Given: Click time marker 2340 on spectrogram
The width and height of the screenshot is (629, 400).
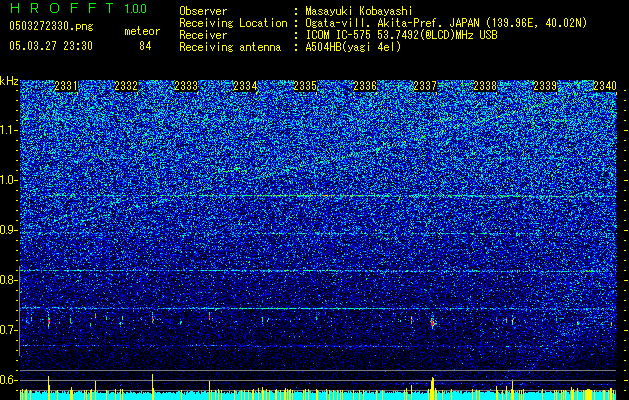Looking at the screenshot, I should click(605, 86).
